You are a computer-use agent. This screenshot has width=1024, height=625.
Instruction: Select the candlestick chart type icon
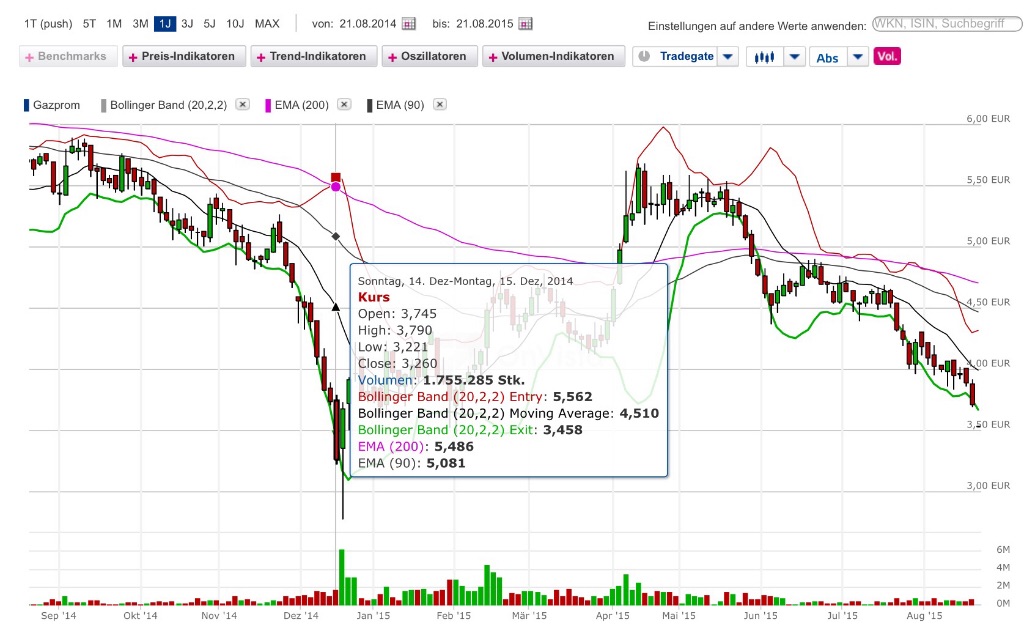tap(767, 56)
